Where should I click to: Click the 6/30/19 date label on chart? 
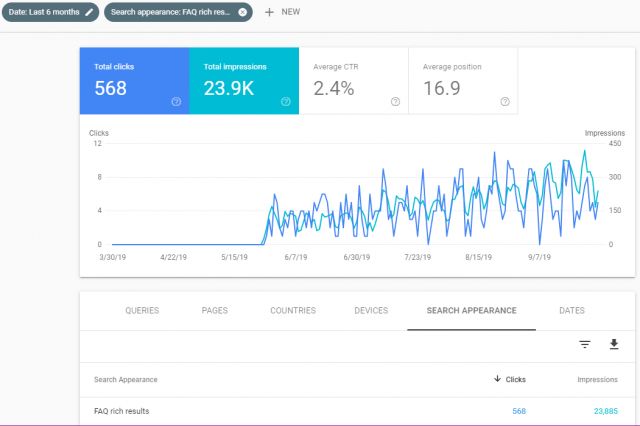pyautogui.click(x=357, y=257)
